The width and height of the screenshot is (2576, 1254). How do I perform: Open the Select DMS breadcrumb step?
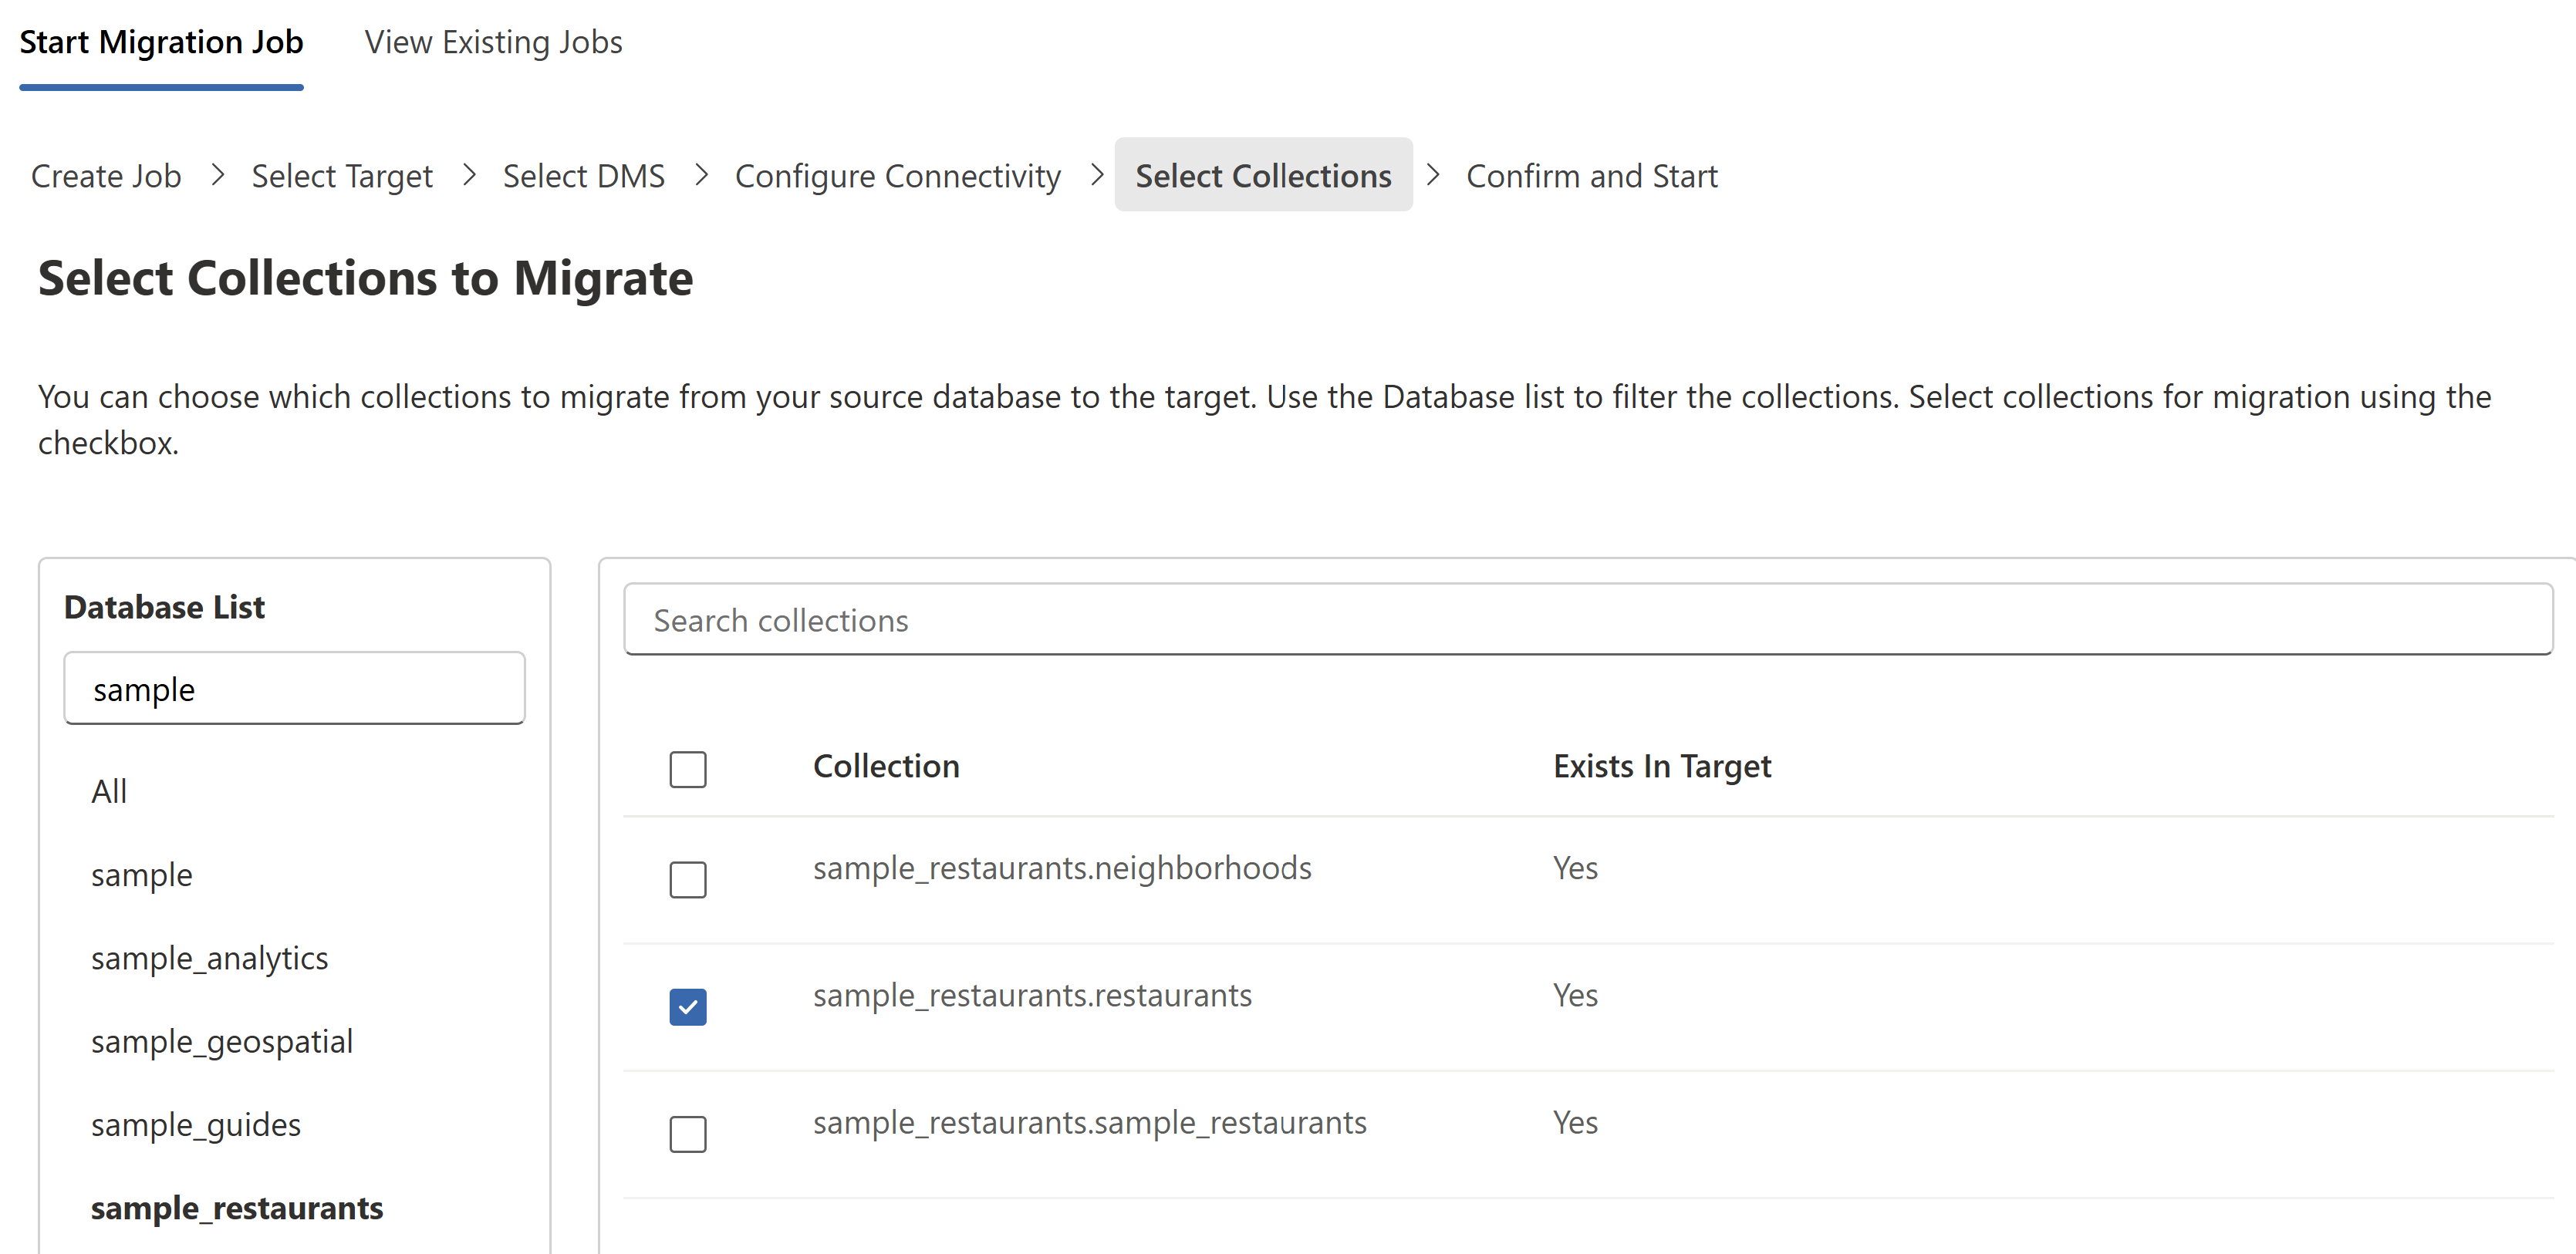tap(583, 176)
